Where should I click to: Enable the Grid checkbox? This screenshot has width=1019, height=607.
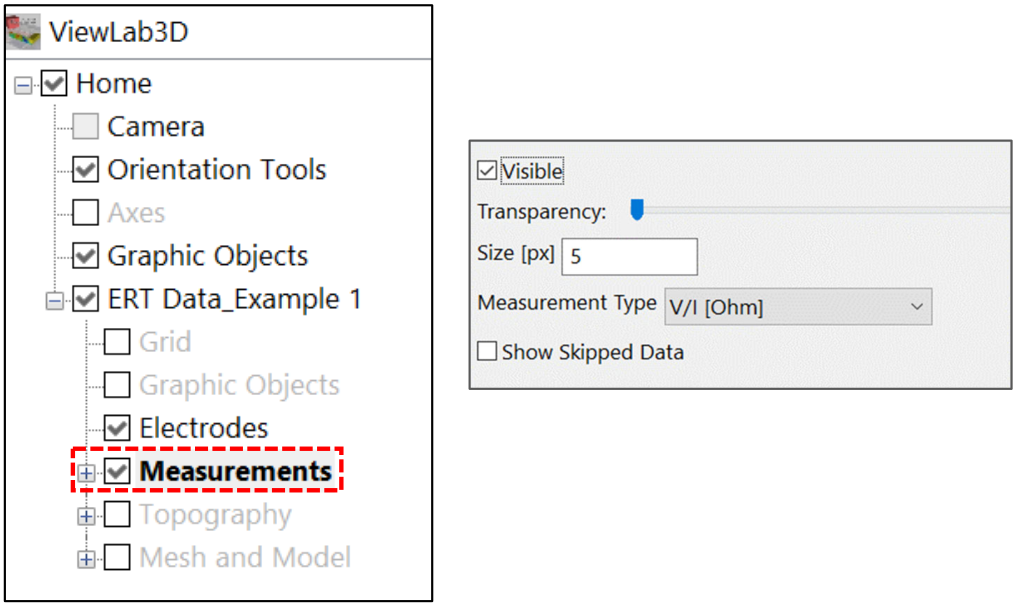117,342
